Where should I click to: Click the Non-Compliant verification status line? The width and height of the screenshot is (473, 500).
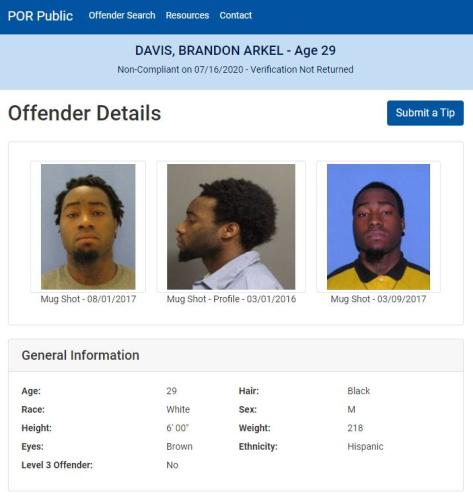[x=235, y=69]
